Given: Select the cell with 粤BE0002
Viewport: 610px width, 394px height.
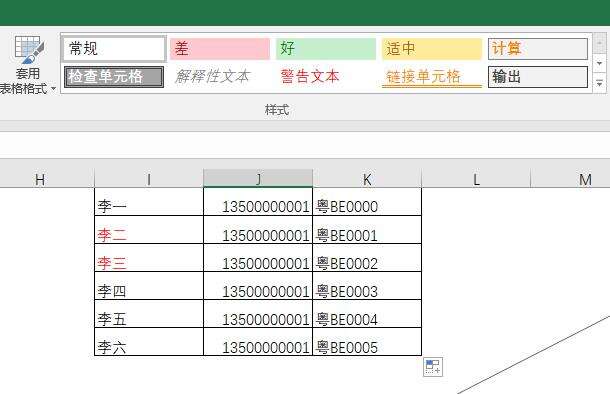Looking at the screenshot, I should pyautogui.click(x=367, y=257).
